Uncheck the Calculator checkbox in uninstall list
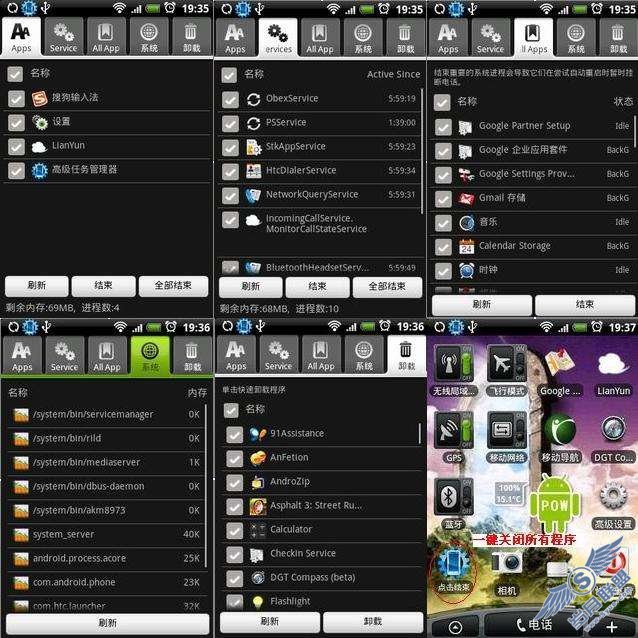Screen dimensions: 638x638 [235, 531]
